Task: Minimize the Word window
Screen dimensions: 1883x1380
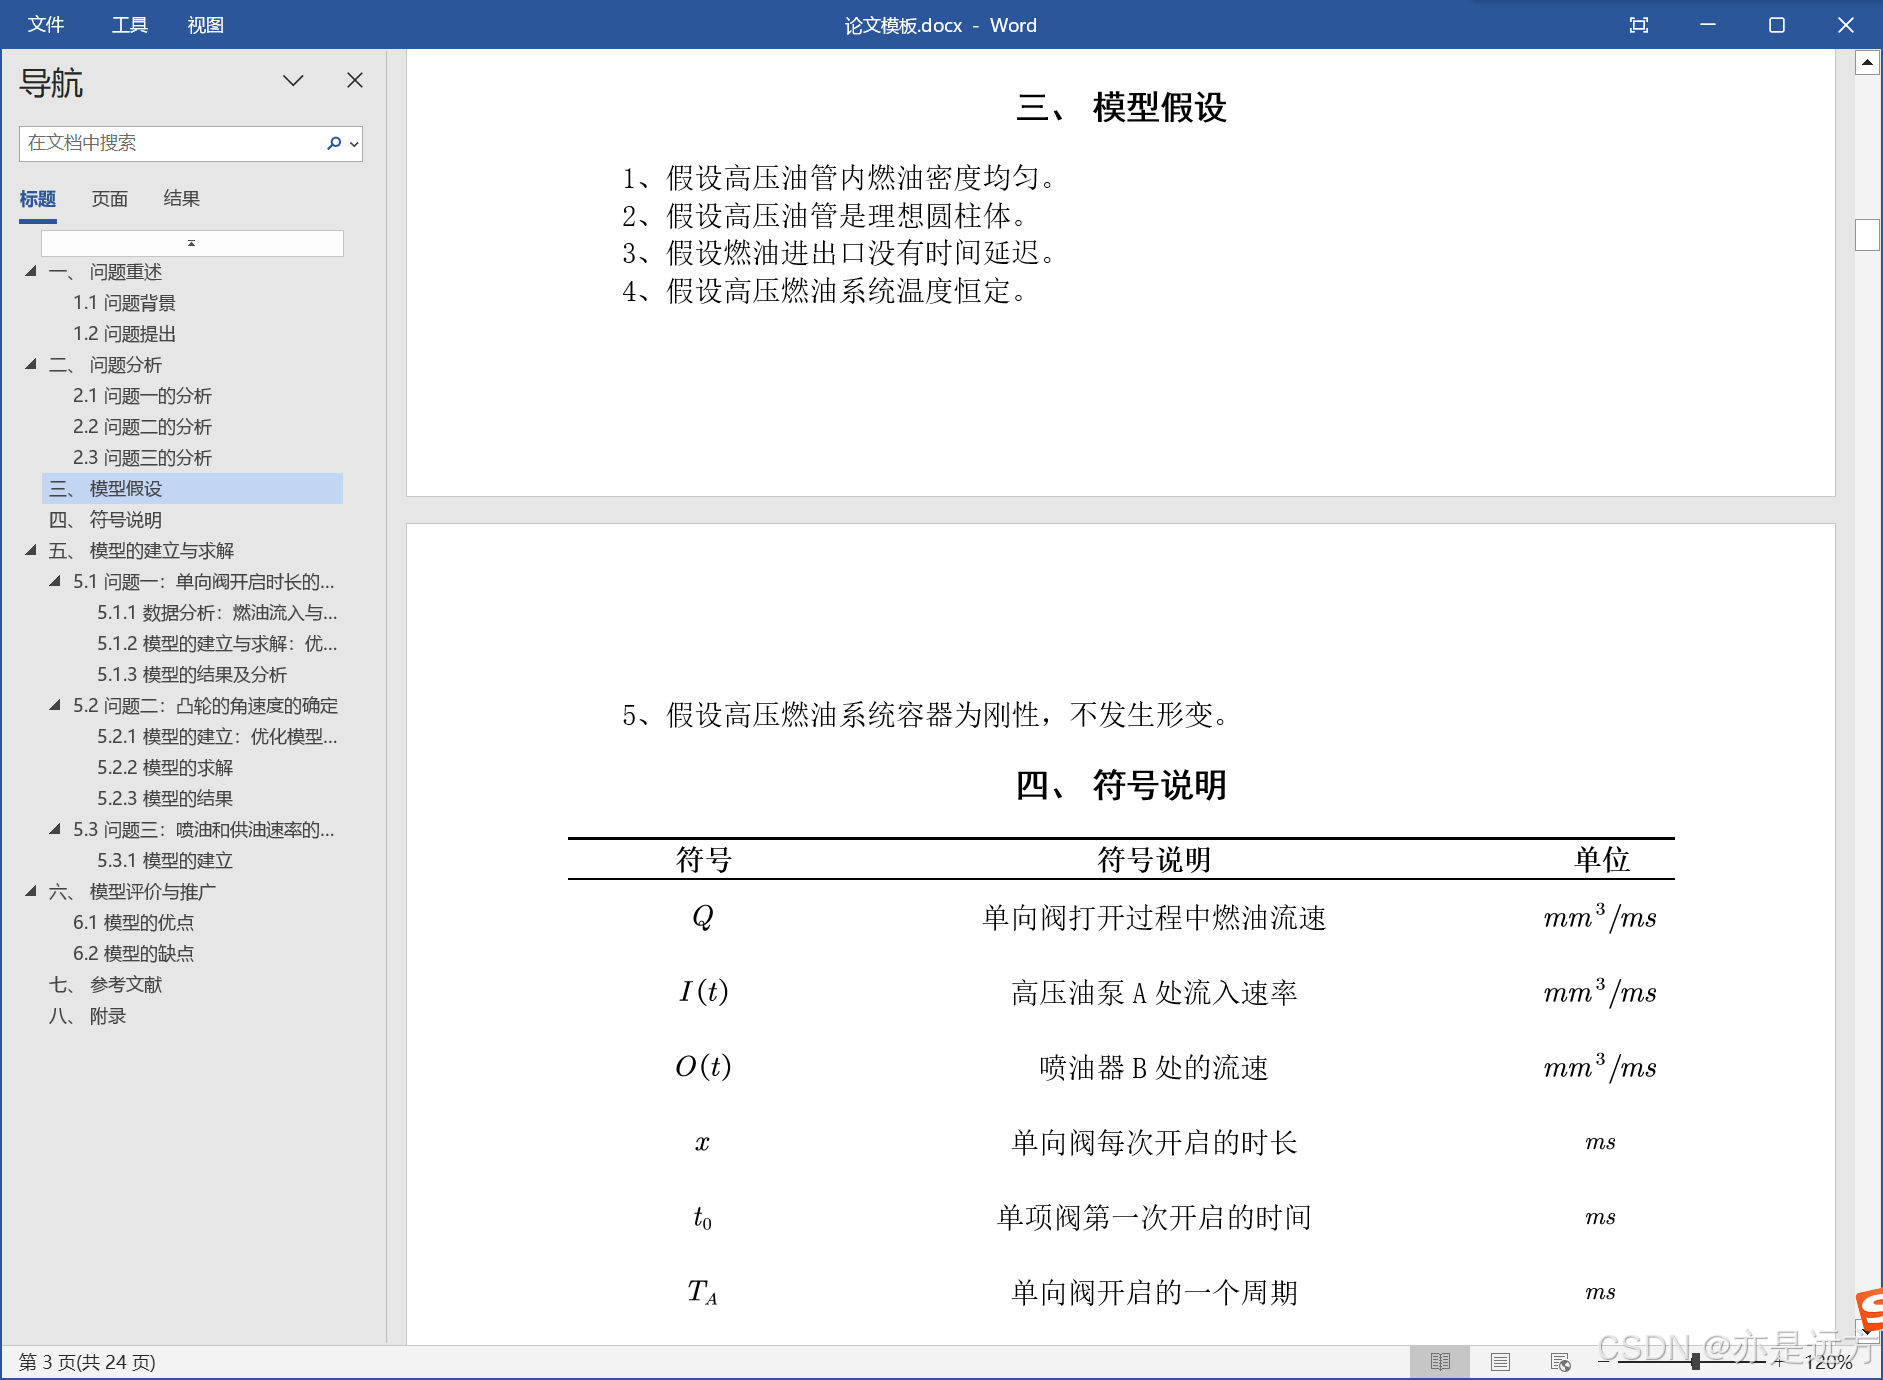Action: tap(1708, 25)
